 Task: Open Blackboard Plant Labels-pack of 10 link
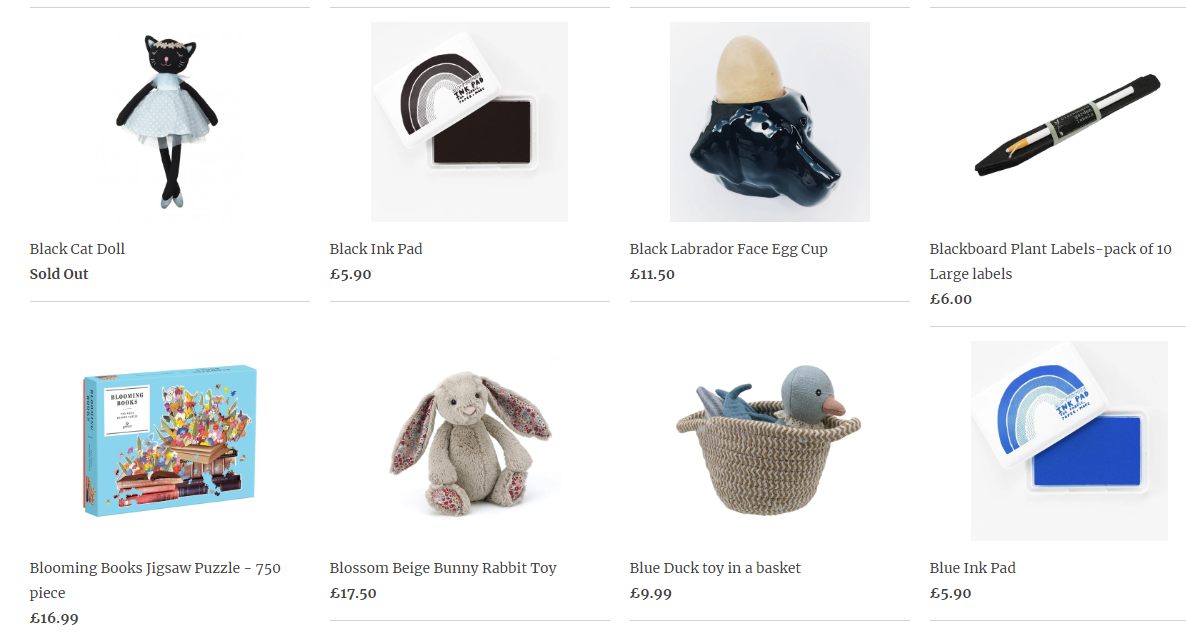(x=1050, y=261)
